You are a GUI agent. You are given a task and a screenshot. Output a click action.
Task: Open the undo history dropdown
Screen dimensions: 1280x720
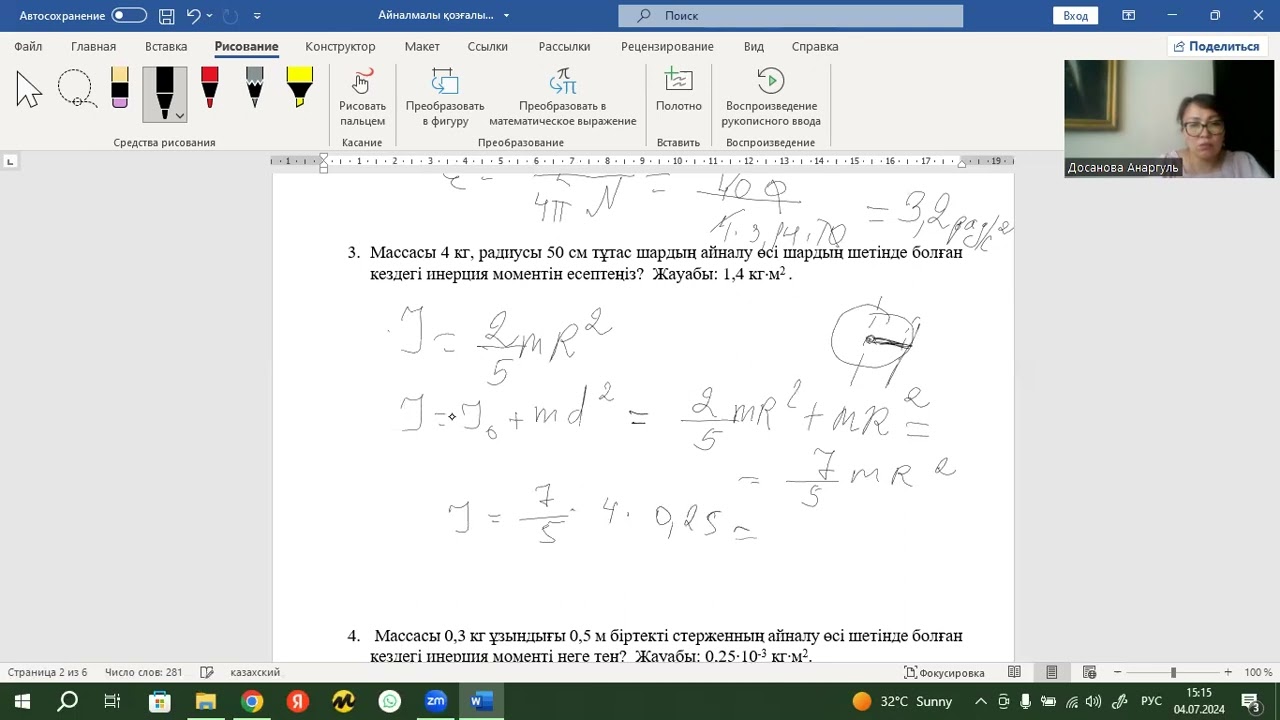(210, 16)
